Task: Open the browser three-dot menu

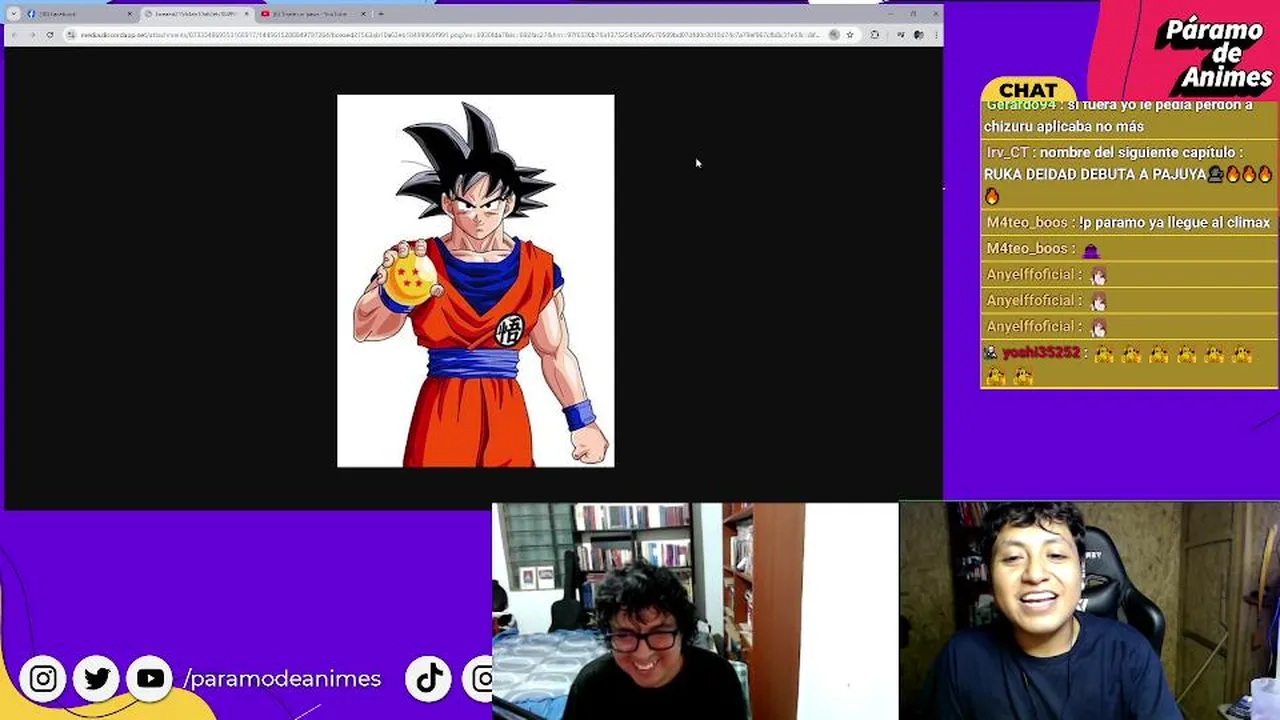Action: tap(934, 34)
